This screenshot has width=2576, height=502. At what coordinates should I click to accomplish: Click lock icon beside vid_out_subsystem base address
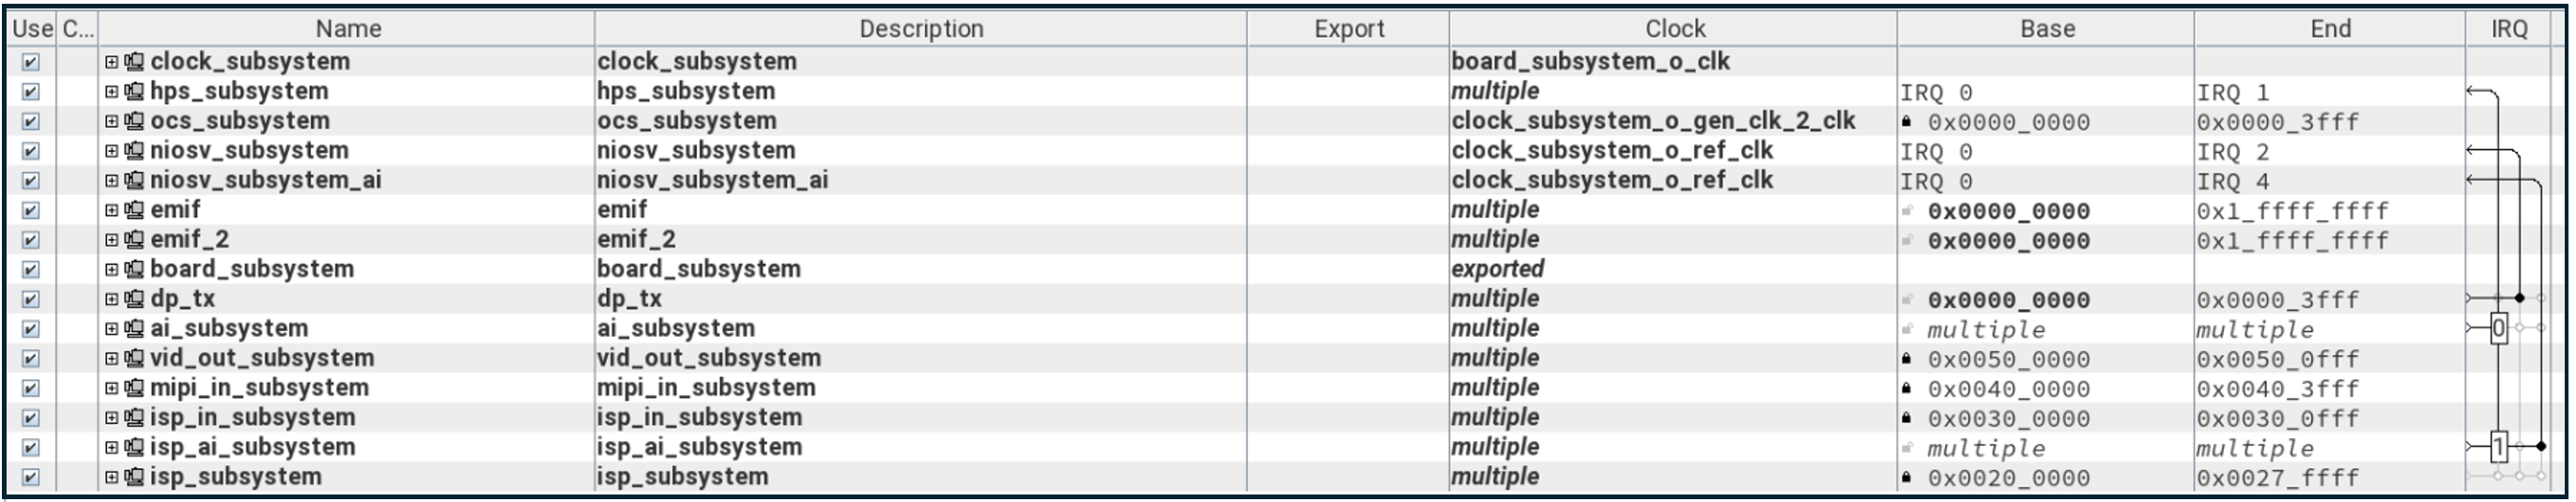point(1907,359)
